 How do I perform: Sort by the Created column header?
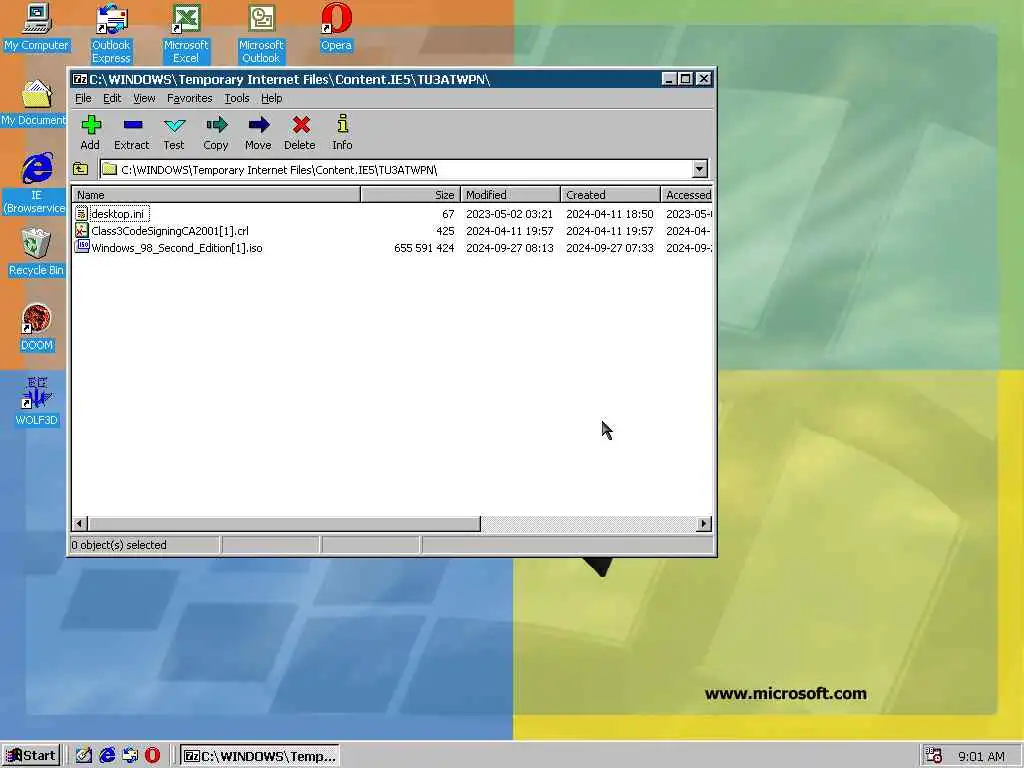coord(611,195)
